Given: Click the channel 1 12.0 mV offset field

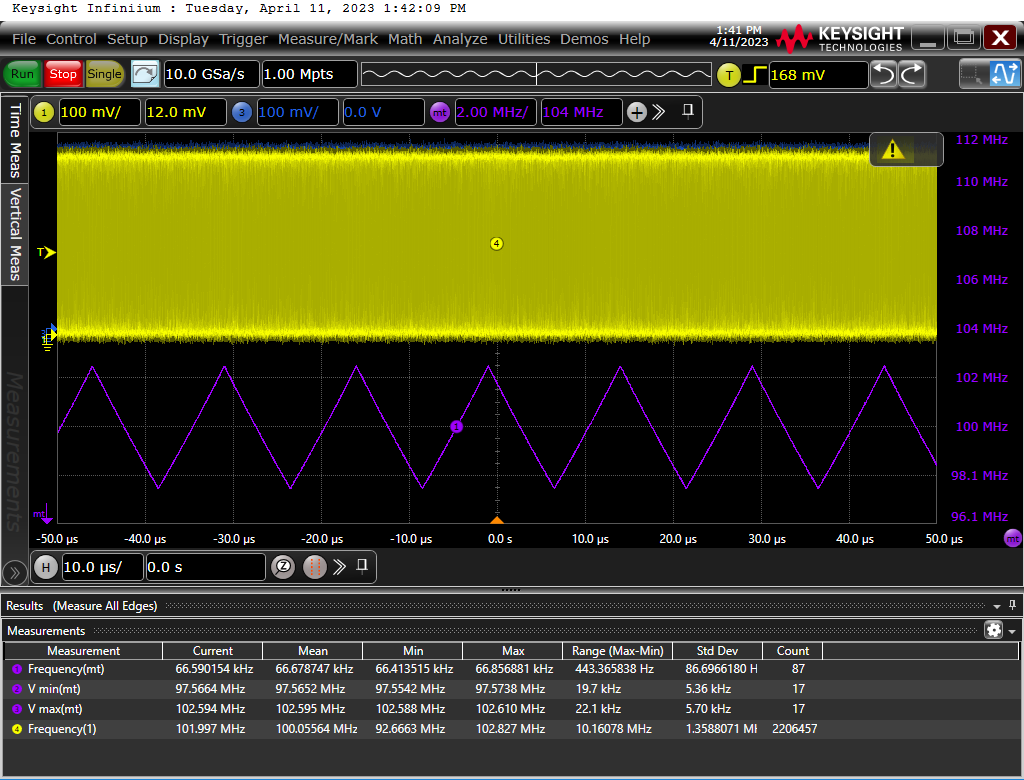Looking at the screenshot, I should coord(185,112).
